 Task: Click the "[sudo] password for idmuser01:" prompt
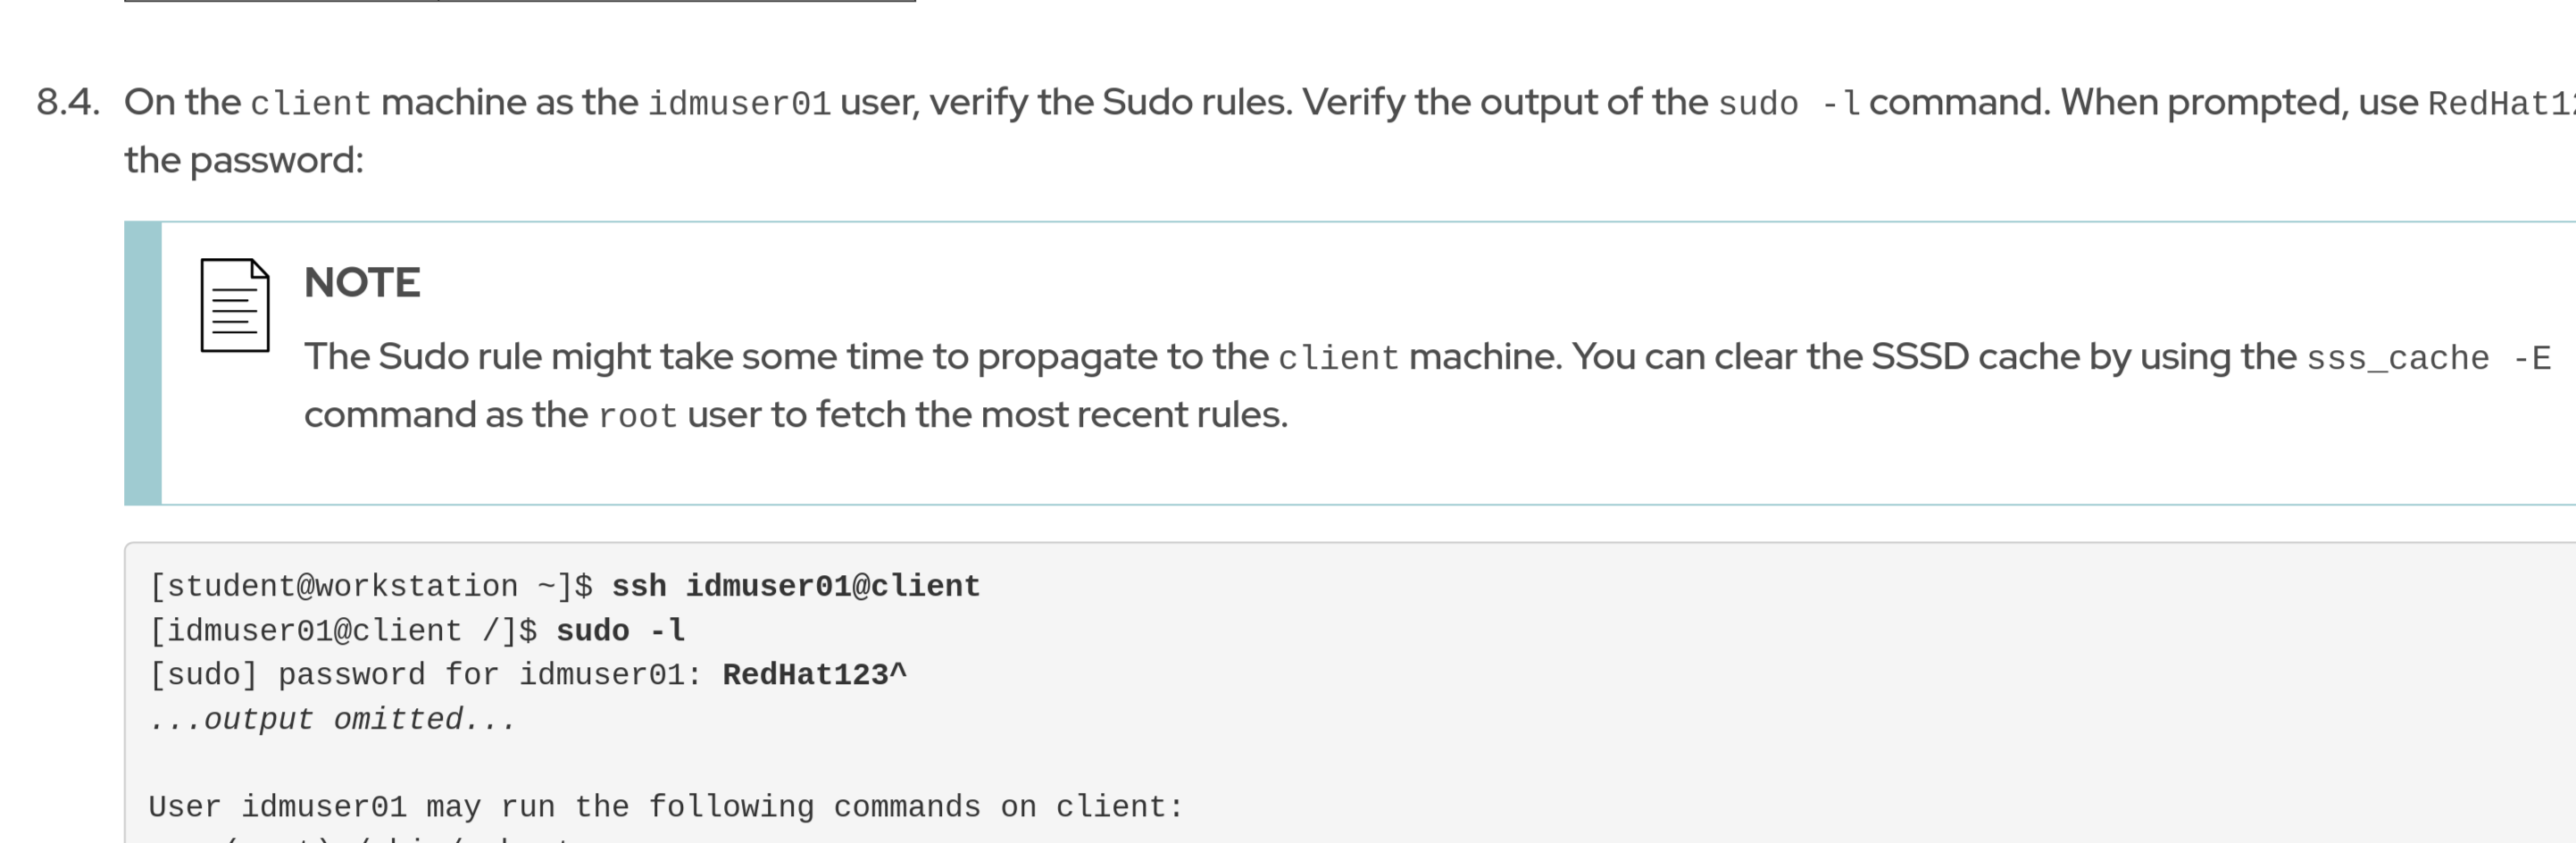click(x=426, y=675)
